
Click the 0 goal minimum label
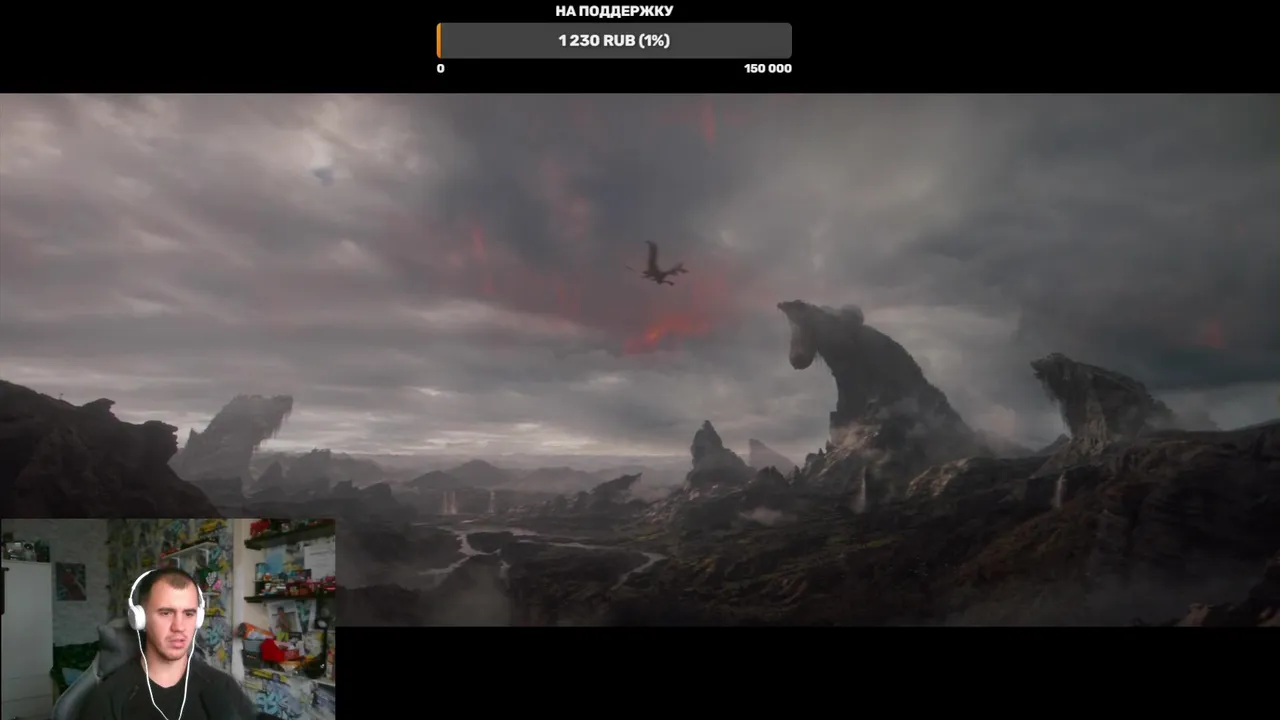[440, 69]
